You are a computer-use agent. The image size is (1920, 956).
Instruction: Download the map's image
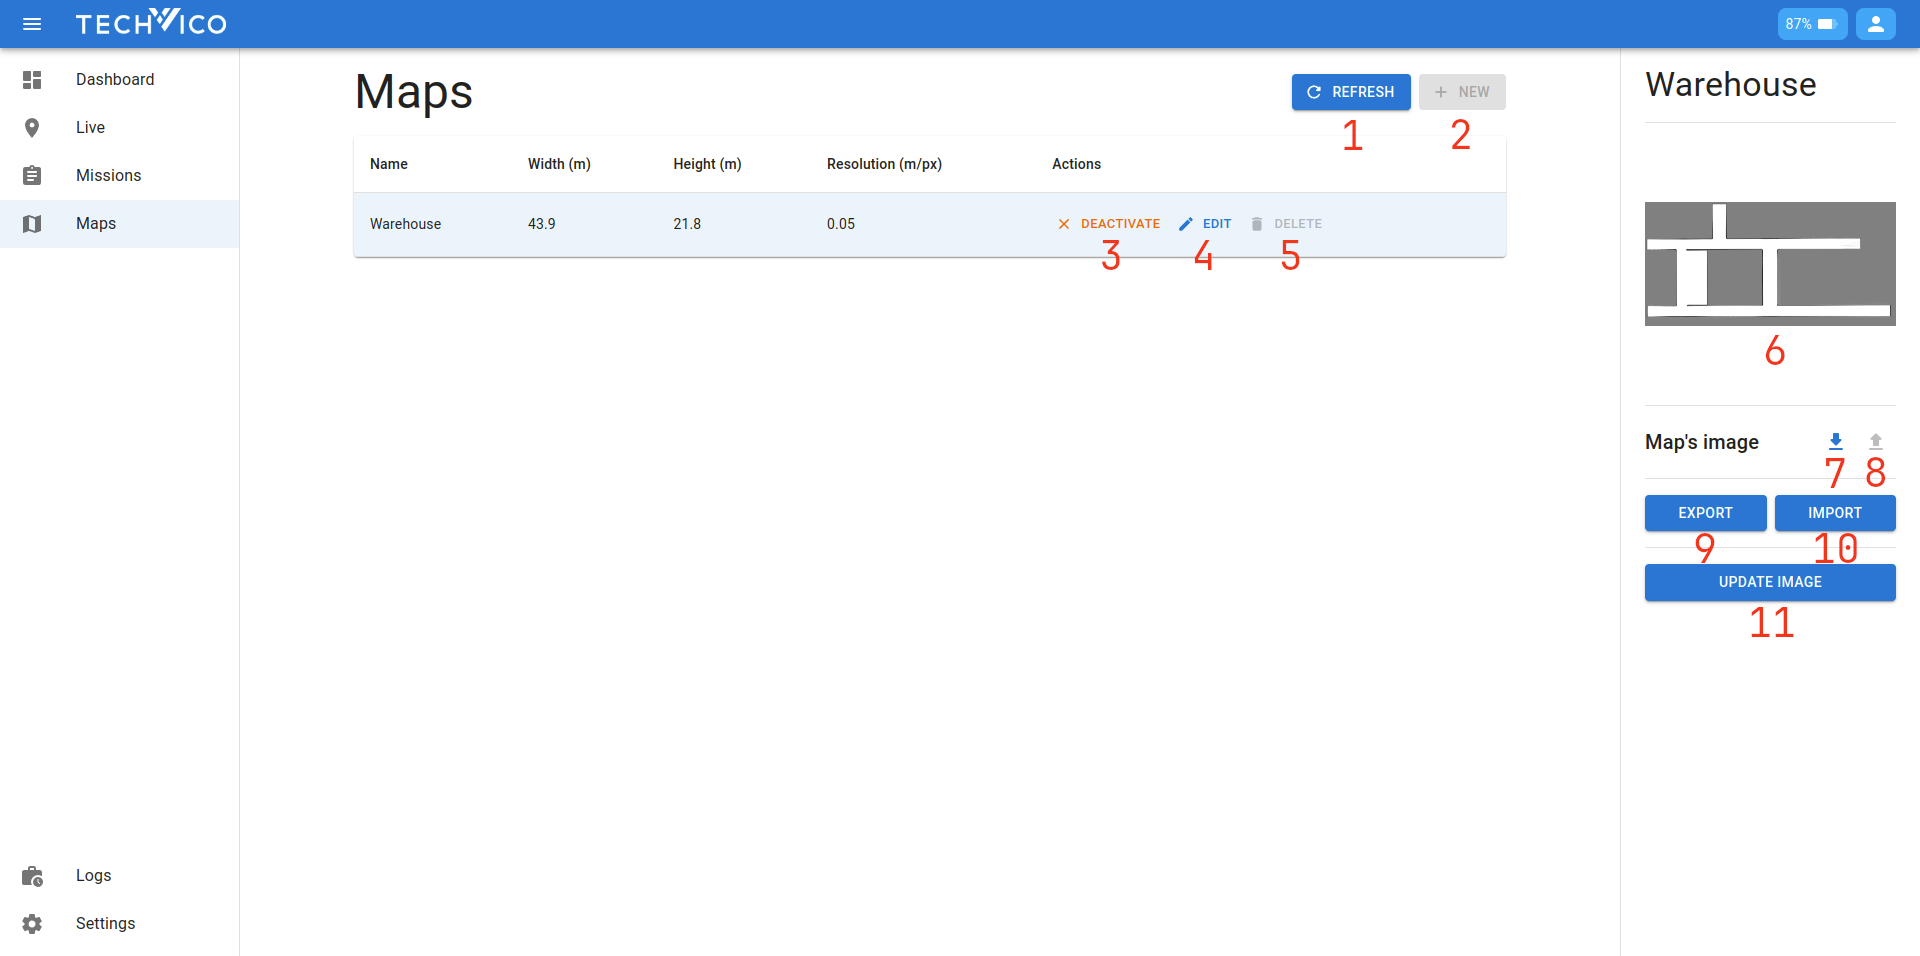(x=1836, y=441)
